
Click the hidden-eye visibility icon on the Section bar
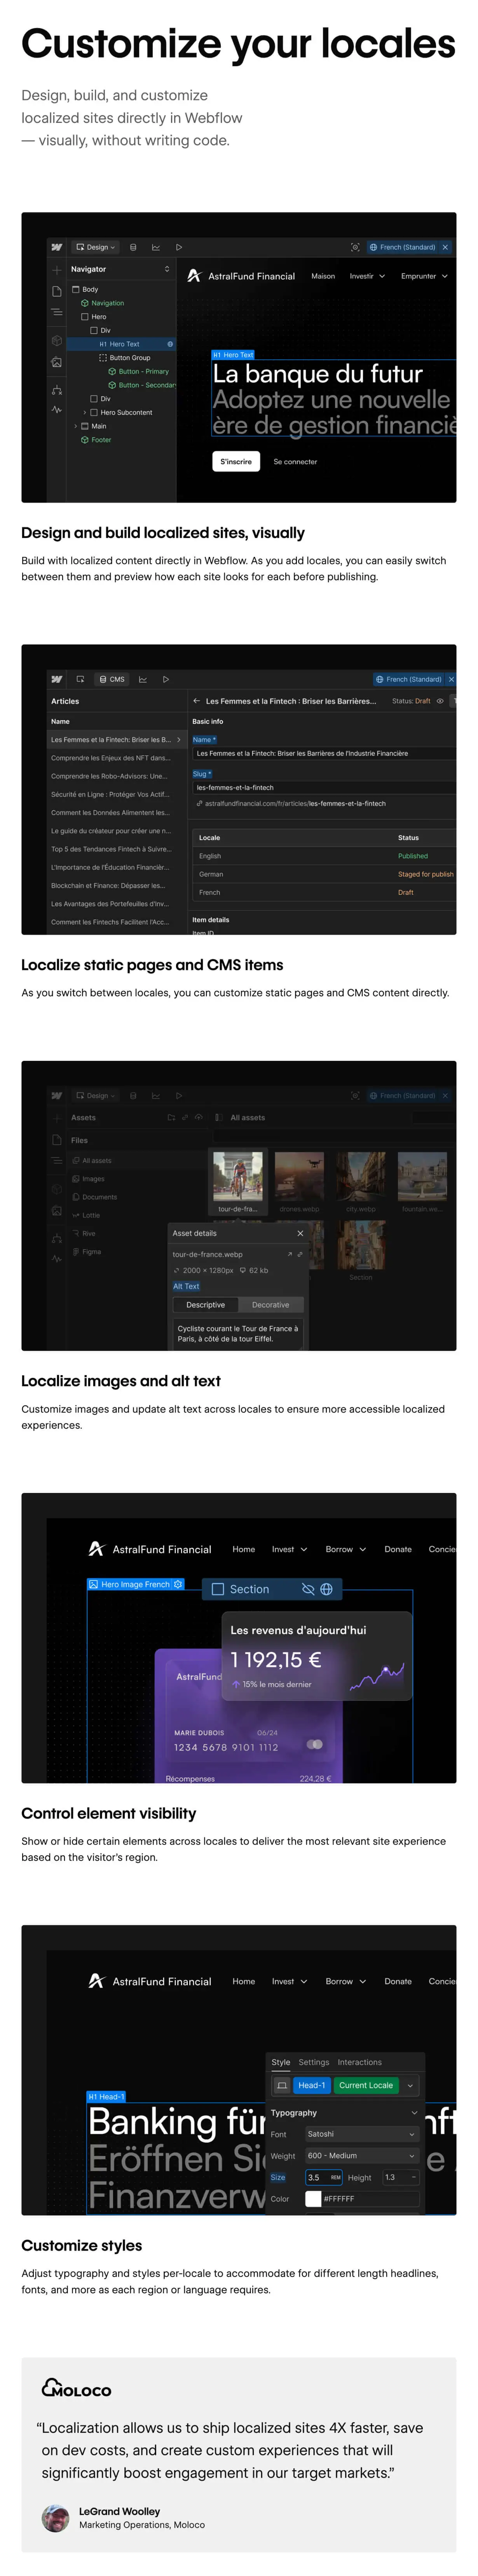[x=308, y=1589]
